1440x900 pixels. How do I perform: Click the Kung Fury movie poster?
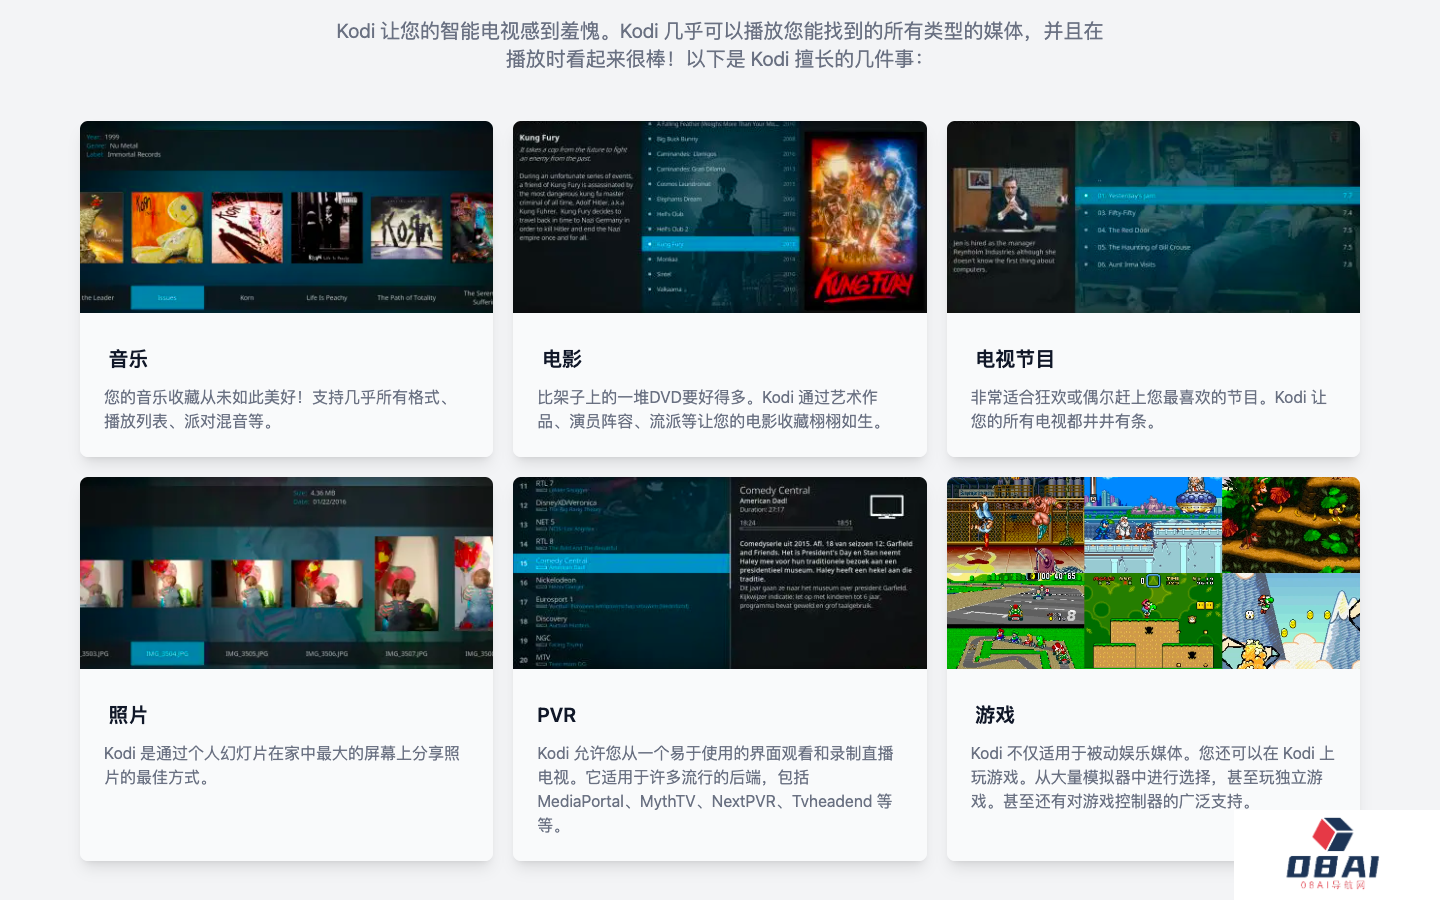click(863, 217)
